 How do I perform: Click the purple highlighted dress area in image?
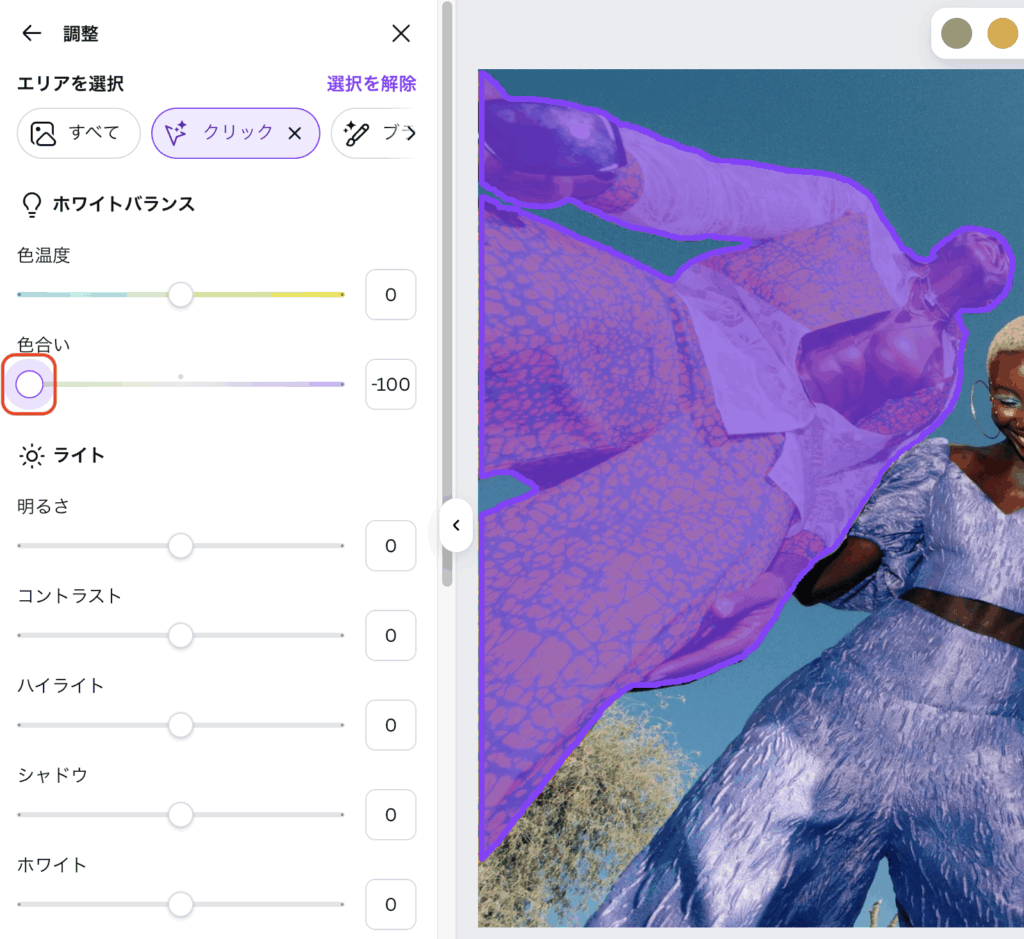tap(620, 450)
